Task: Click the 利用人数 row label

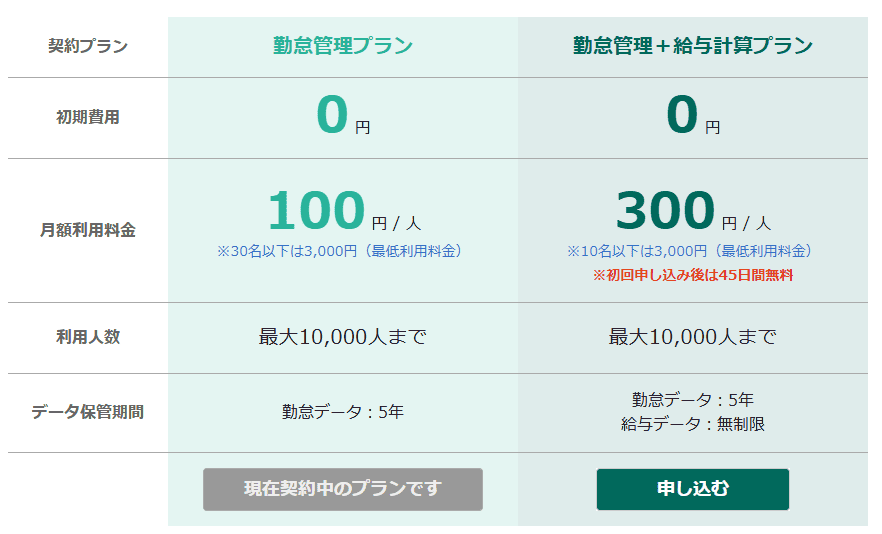Action: click(x=88, y=336)
